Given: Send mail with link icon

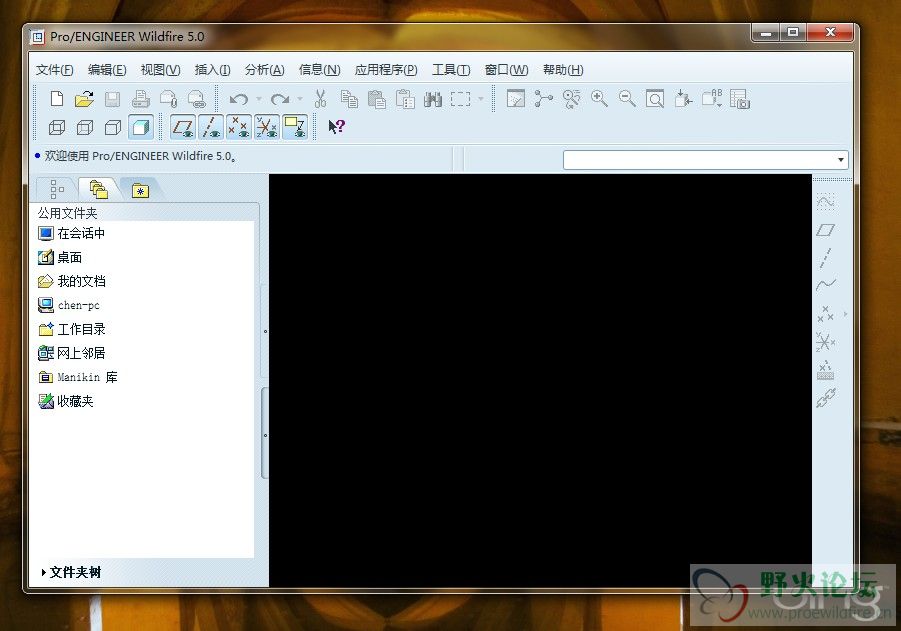Looking at the screenshot, I should click(197, 99).
